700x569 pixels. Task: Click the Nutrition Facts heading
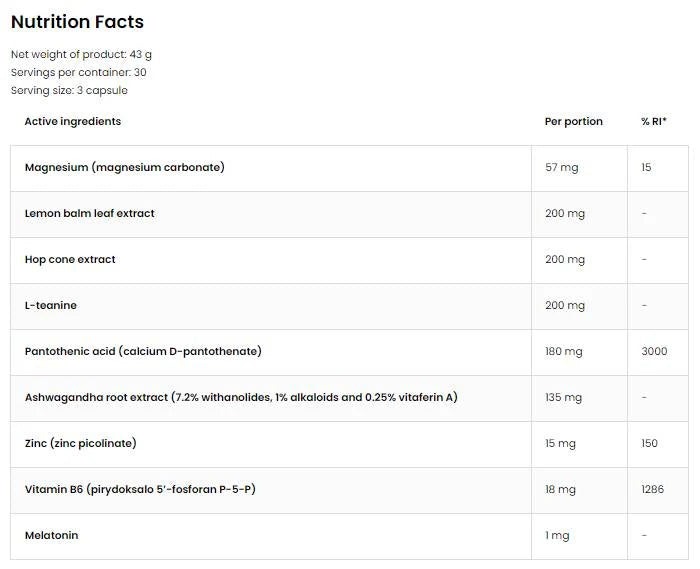[x=77, y=22]
